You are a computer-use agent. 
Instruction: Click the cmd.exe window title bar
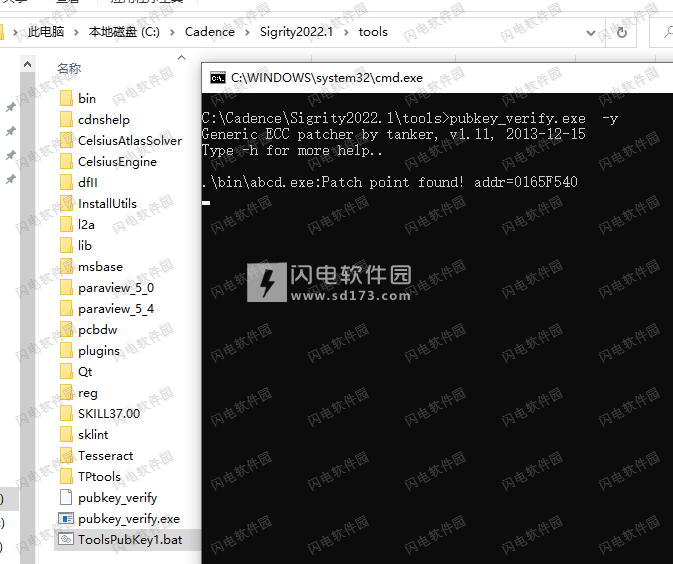tap(437, 78)
